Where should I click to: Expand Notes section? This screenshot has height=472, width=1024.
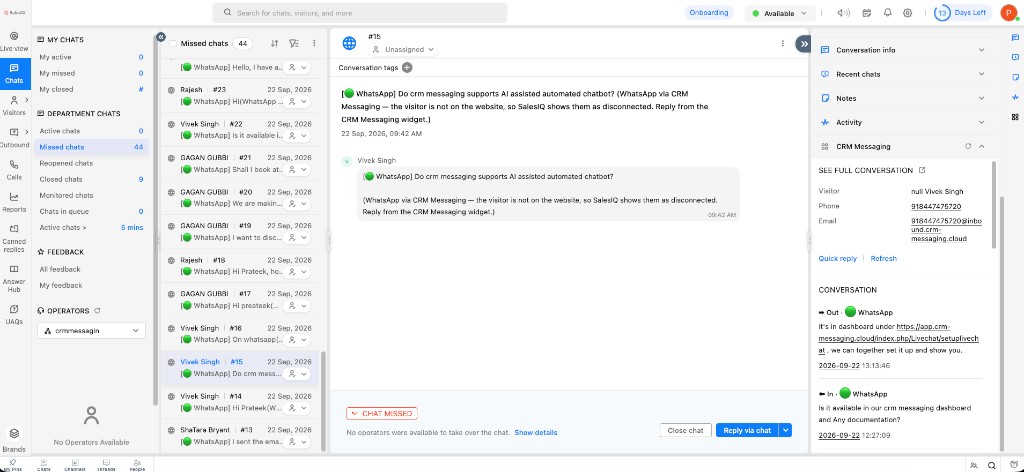click(x=902, y=98)
